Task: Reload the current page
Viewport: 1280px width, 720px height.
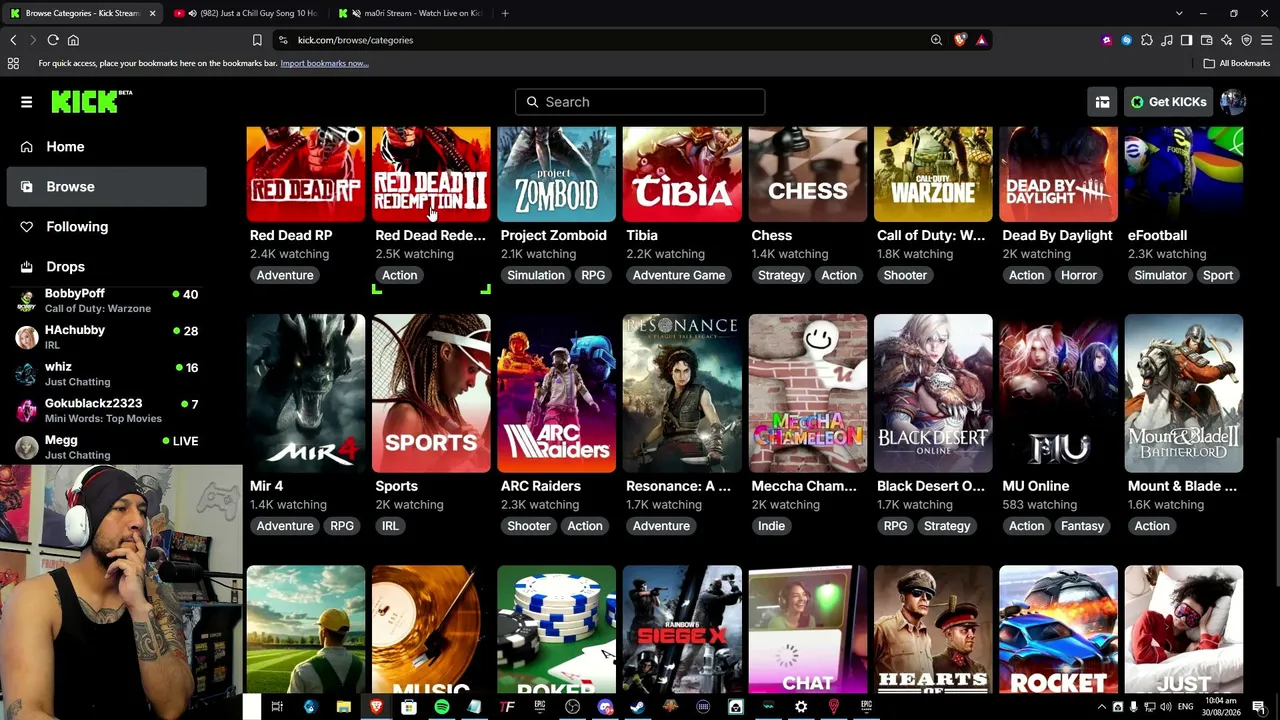Action: pyautogui.click(x=53, y=40)
